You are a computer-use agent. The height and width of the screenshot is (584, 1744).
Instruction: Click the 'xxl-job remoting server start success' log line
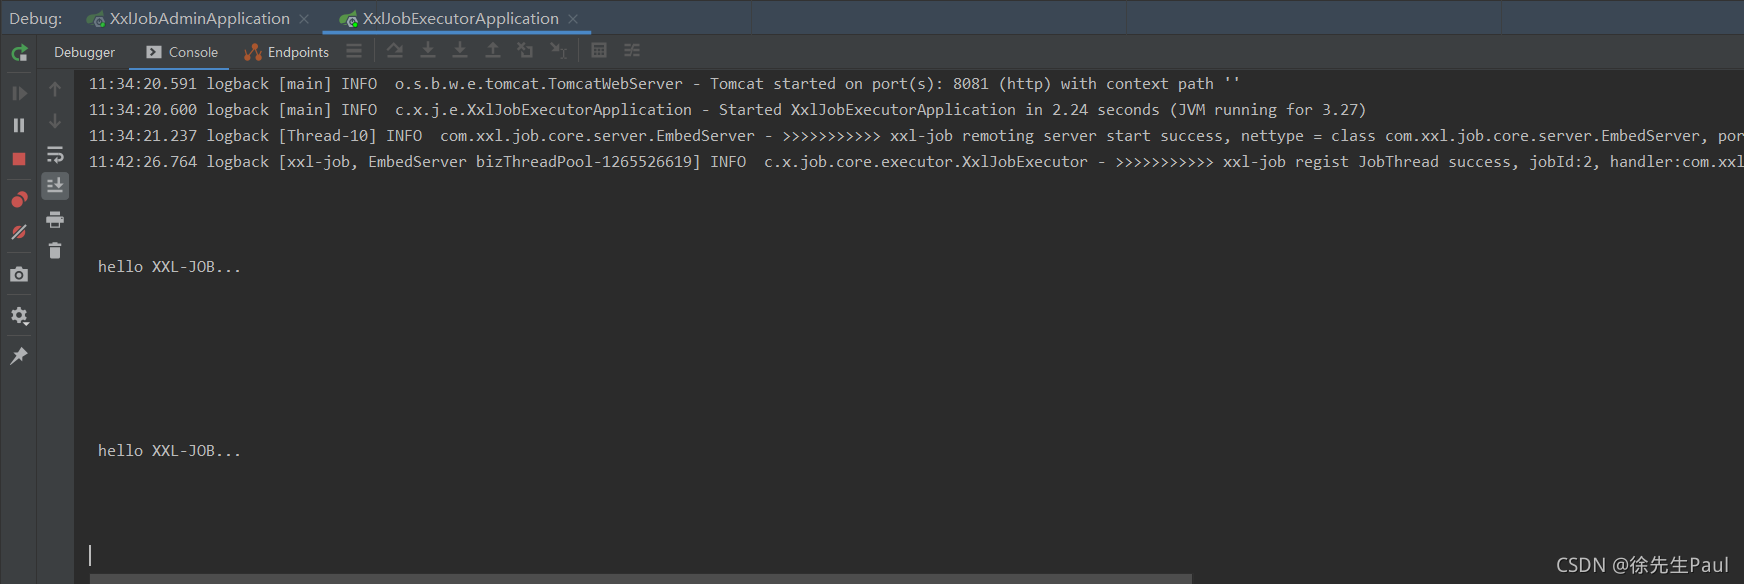point(915,136)
